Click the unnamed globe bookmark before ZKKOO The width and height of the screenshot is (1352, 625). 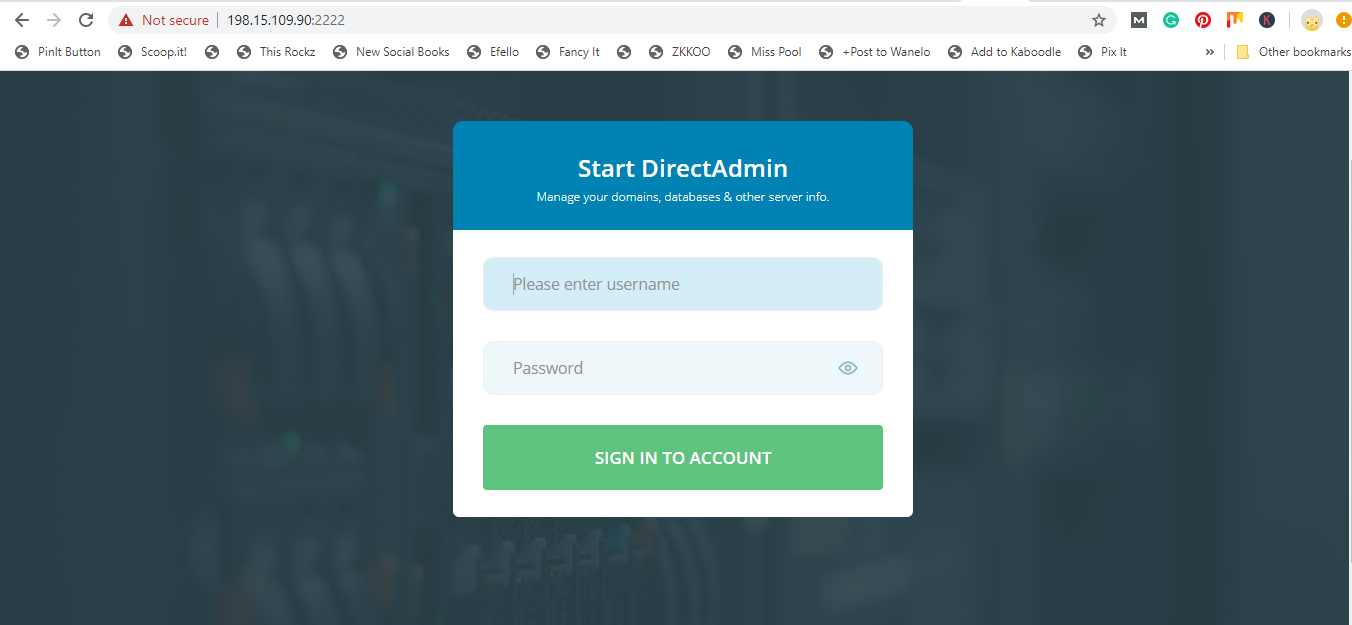point(624,52)
